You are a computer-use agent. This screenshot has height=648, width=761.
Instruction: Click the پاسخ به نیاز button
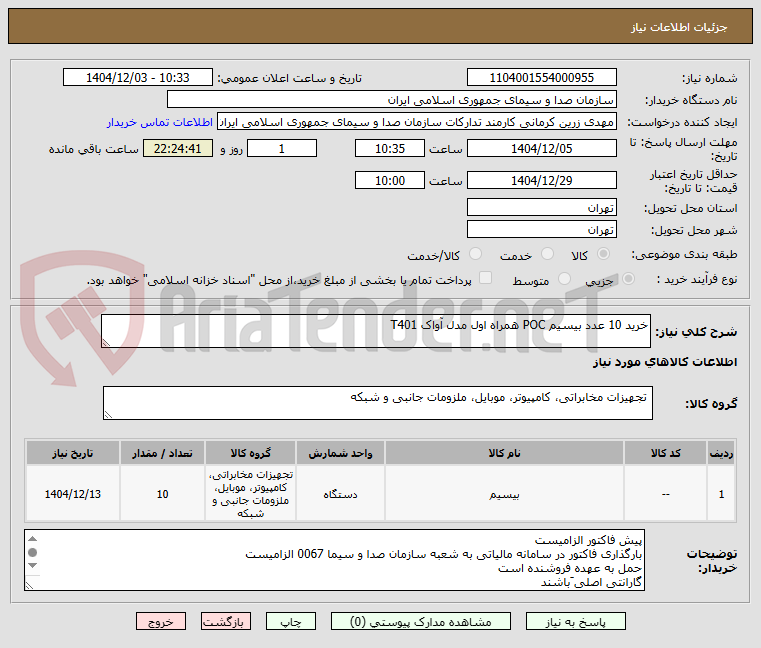click(576, 621)
